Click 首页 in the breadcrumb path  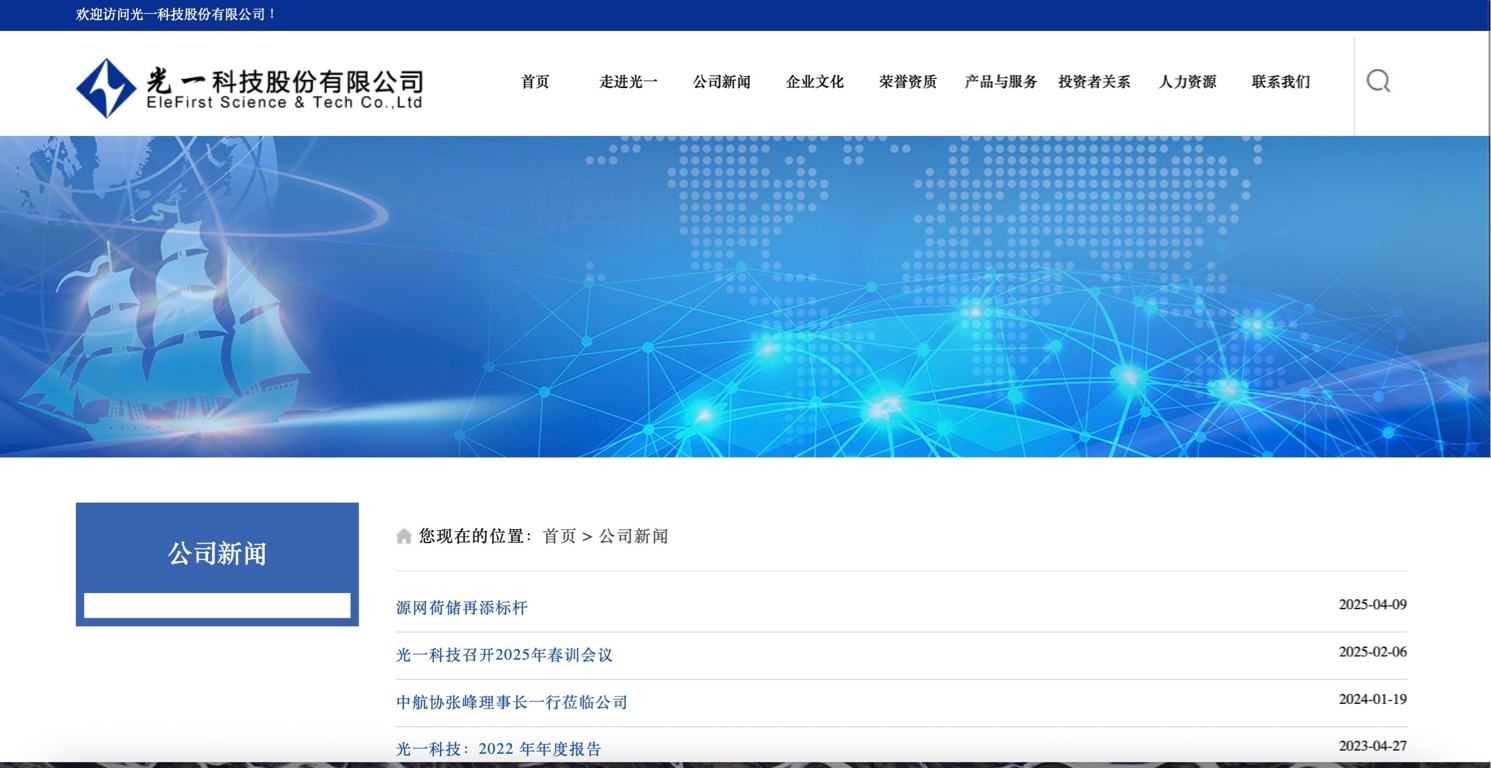pyautogui.click(x=559, y=537)
